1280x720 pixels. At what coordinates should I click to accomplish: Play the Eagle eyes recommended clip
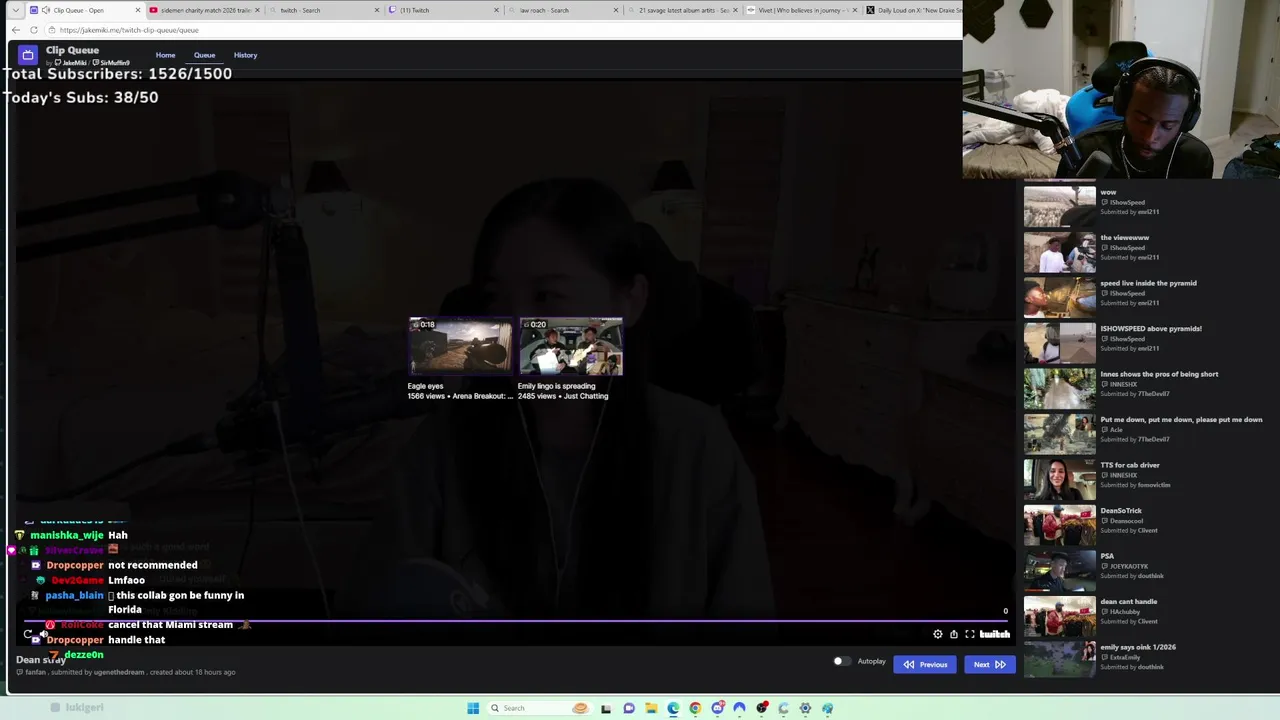[x=460, y=347]
